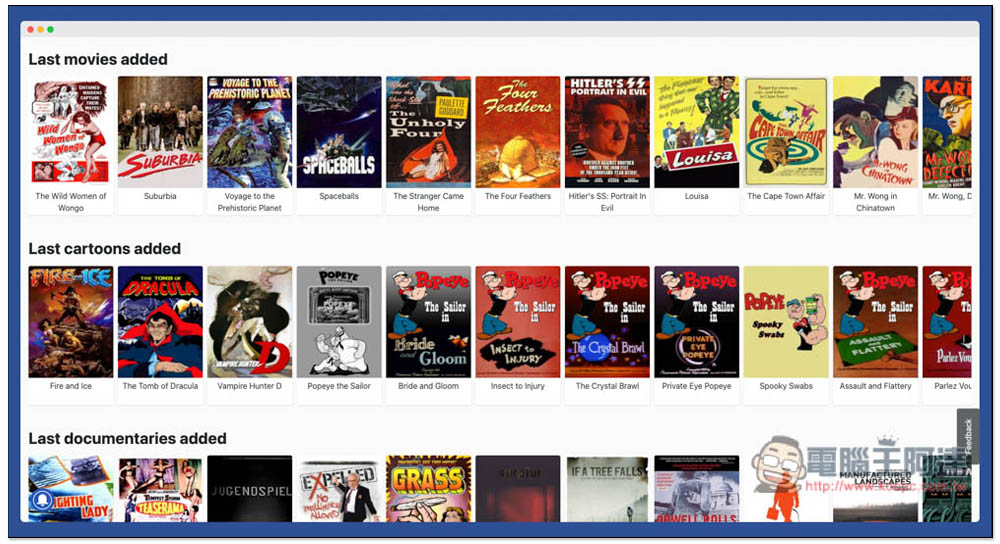Click The Wild Women of Wongo poster
The width and height of the screenshot is (1000, 544).
tap(71, 132)
